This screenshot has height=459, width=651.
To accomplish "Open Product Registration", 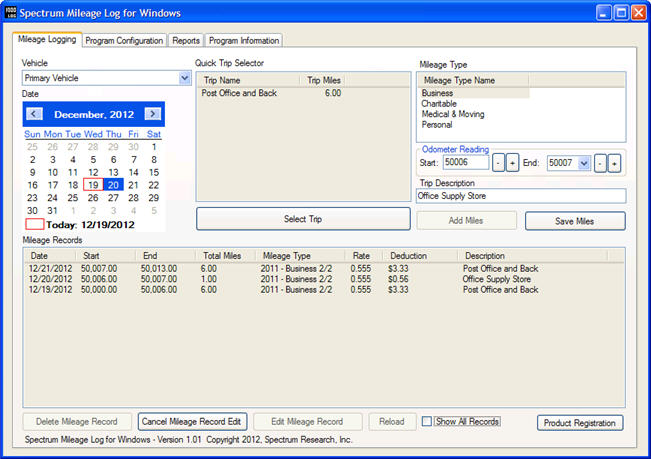I will tap(580, 423).
